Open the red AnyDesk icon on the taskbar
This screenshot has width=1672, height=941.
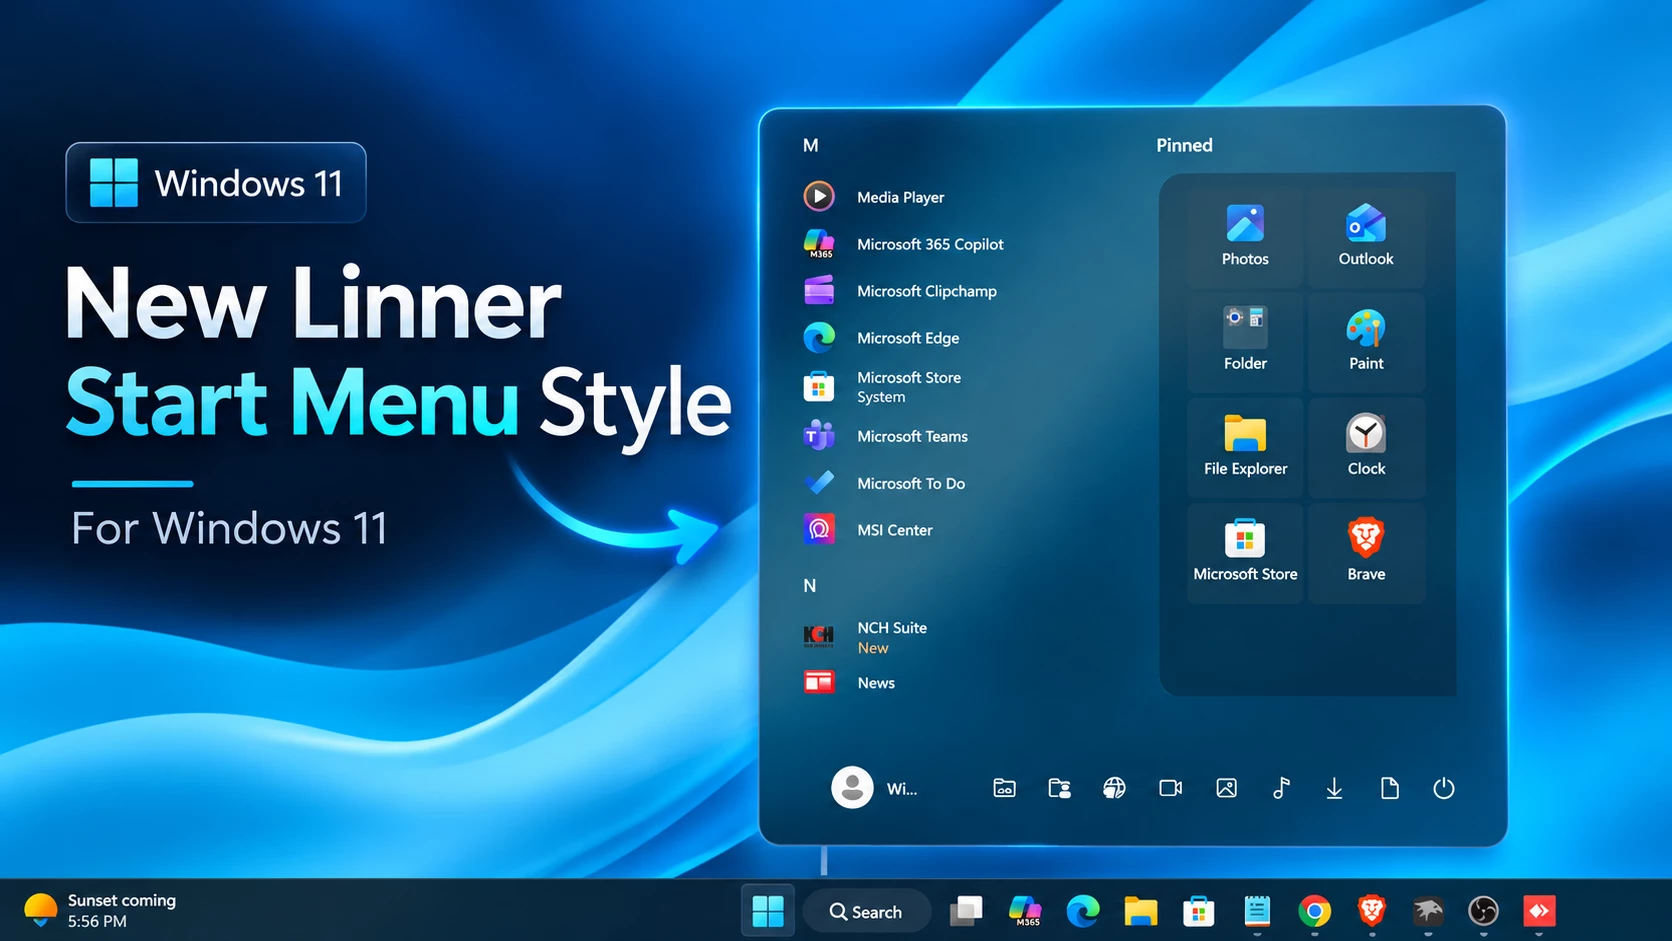(x=1539, y=911)
